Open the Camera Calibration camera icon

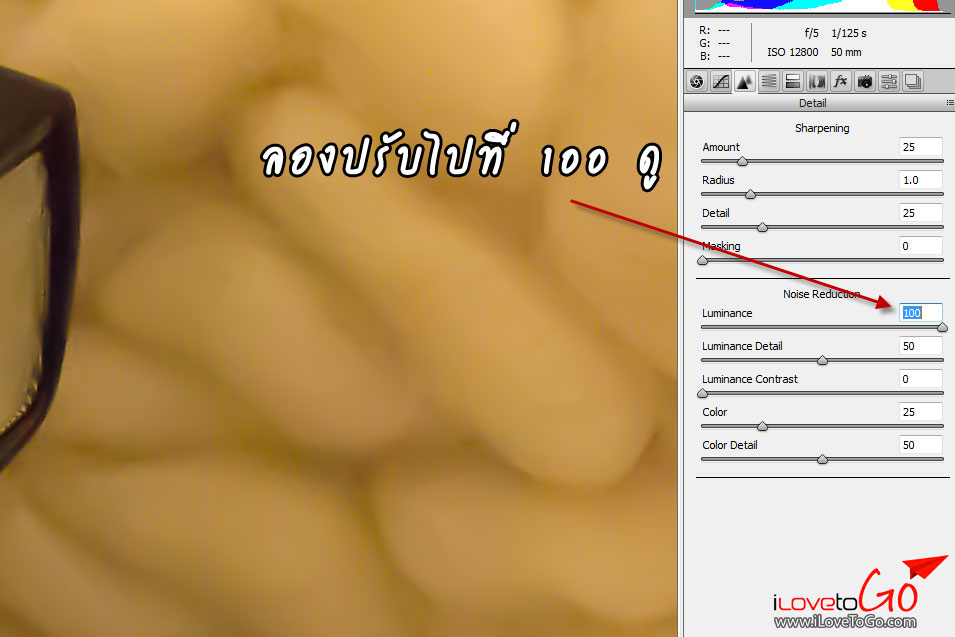pos(865,81)
